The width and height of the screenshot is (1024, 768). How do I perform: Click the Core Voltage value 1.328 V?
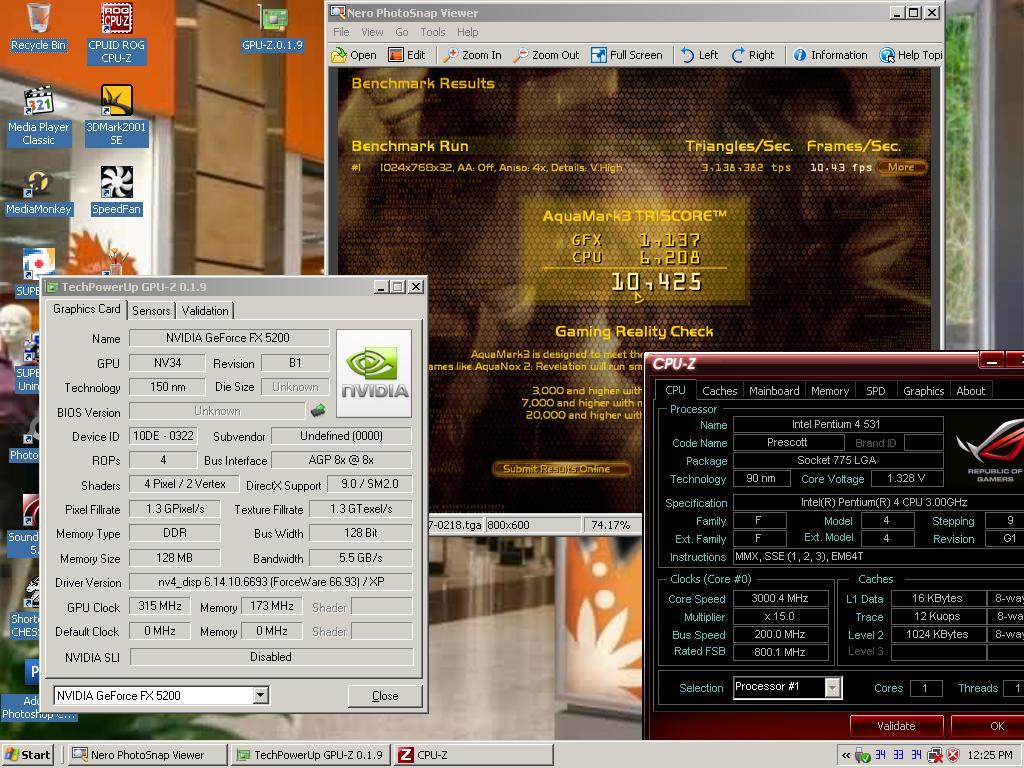906,479
